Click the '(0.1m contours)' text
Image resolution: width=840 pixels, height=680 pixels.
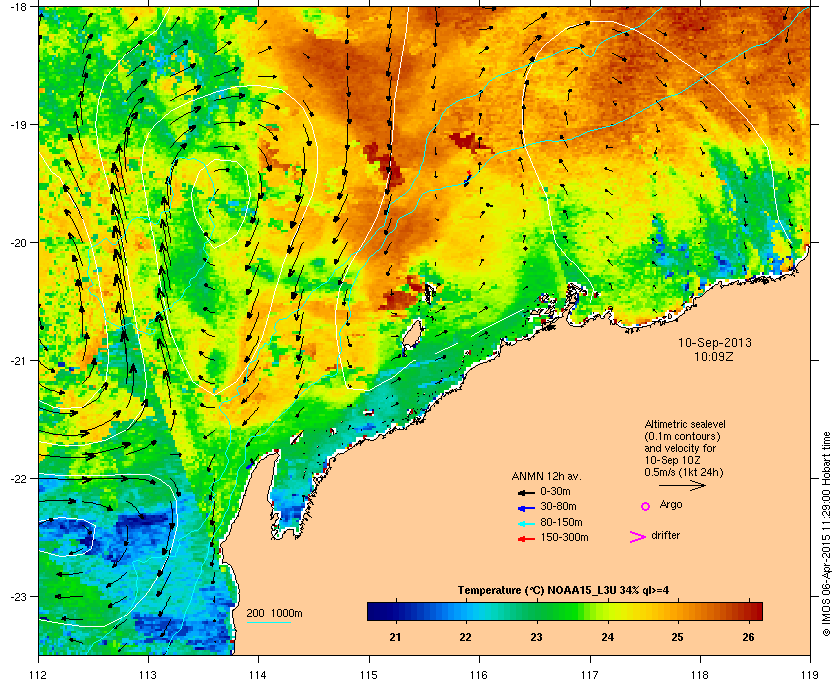[682, 436]
